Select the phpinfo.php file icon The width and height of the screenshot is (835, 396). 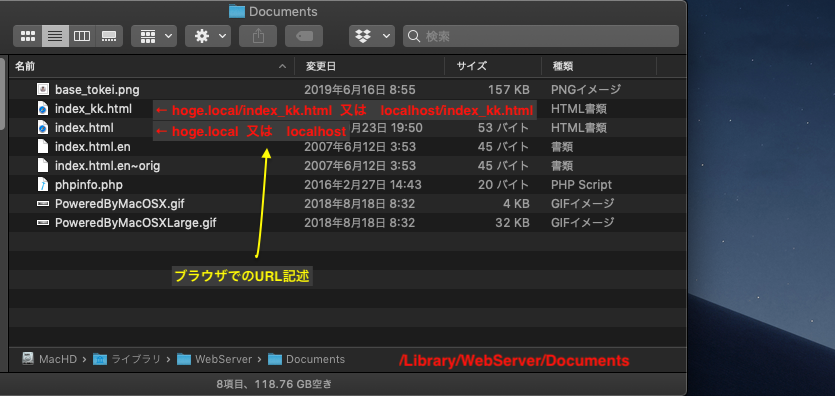[x=43, y=185]
